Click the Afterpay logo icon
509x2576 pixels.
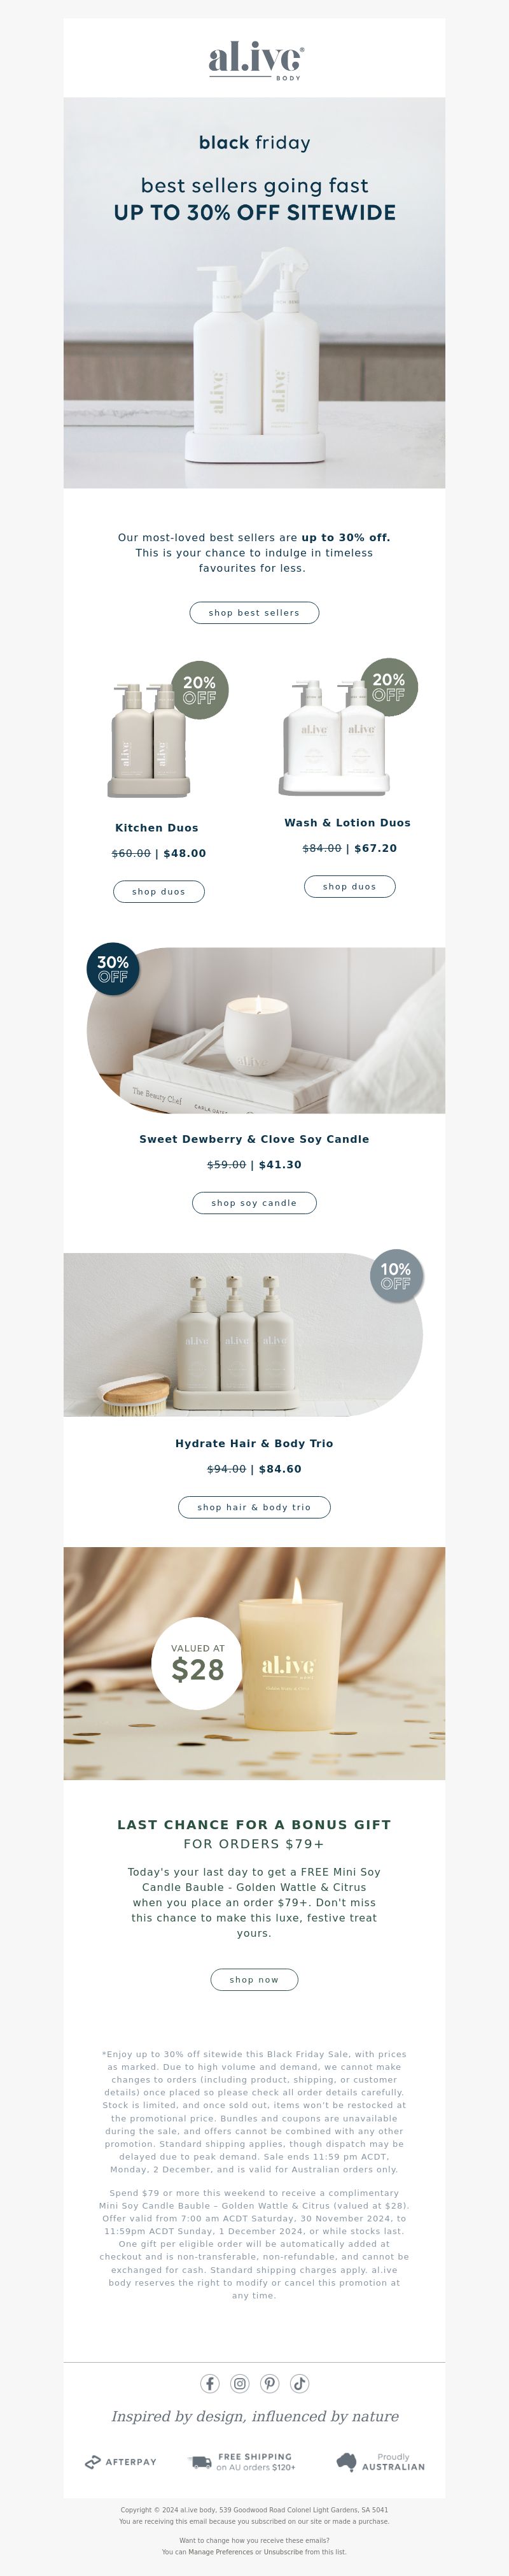tap(93, 2462)
